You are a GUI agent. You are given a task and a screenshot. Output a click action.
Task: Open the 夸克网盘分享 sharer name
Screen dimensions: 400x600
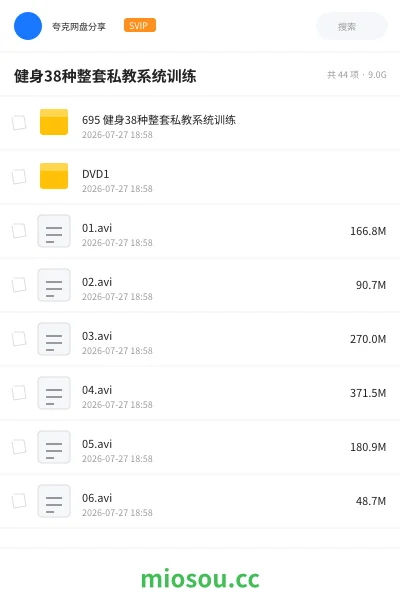(x=79, y=27)
